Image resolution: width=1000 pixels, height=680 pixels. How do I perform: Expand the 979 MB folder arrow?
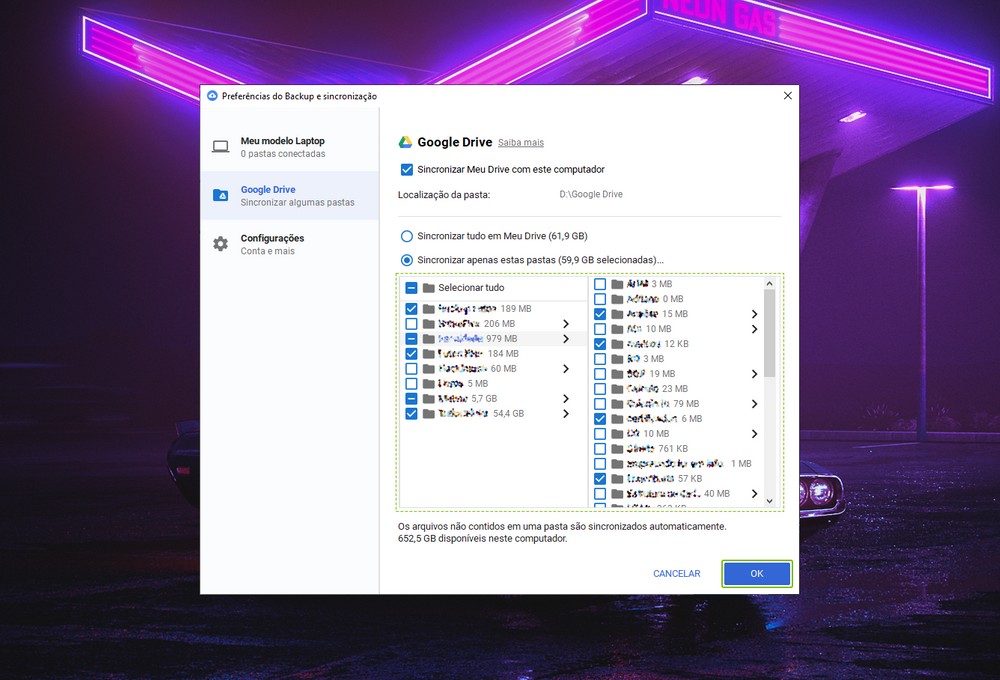(x=566, y=339)
